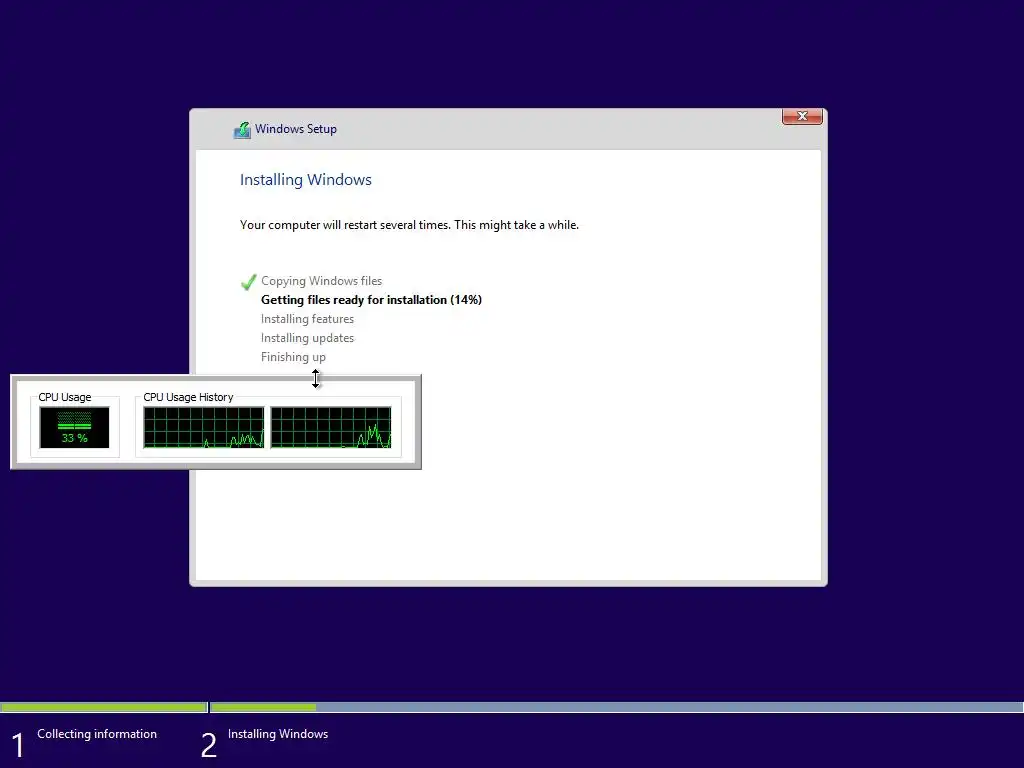Image resolution: width=1024 pixels, height=768 pixels.
Task: Click the Collecting information progress bar
Action: point(104,707)
